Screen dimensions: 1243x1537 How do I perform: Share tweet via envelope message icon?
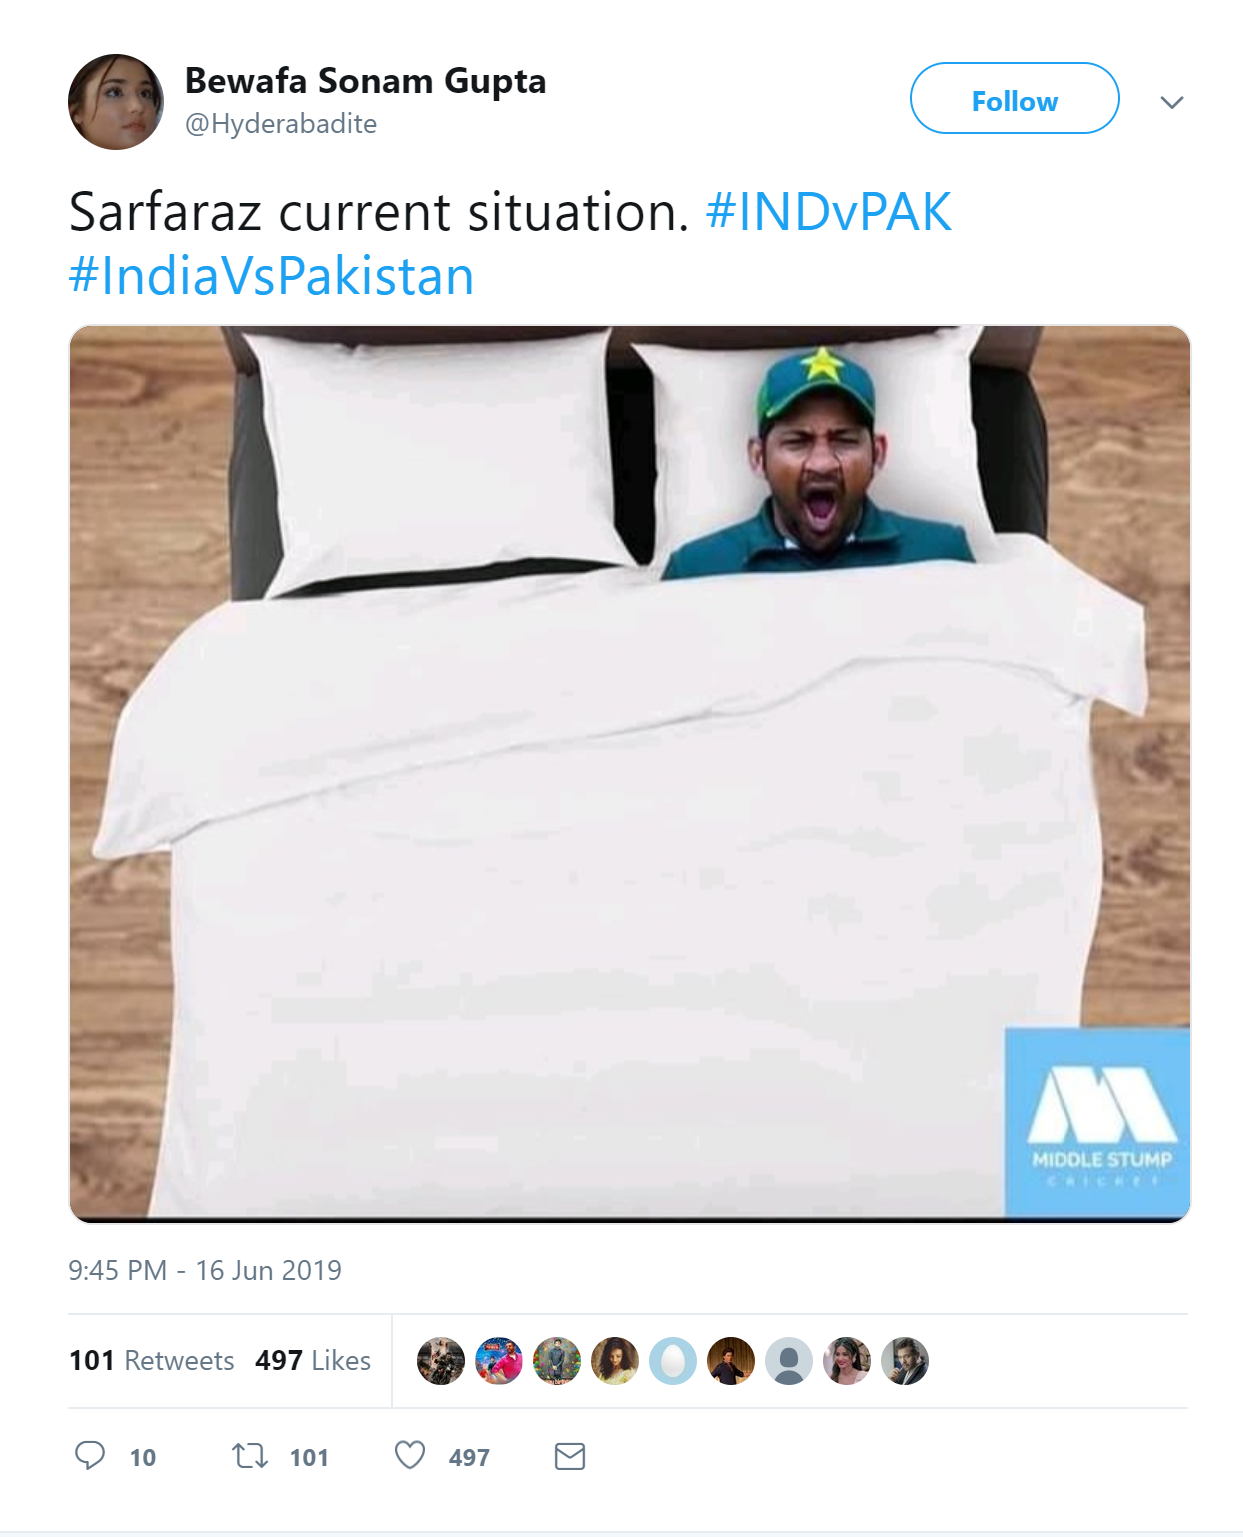pyautogui.click(x=570, y=1457)
